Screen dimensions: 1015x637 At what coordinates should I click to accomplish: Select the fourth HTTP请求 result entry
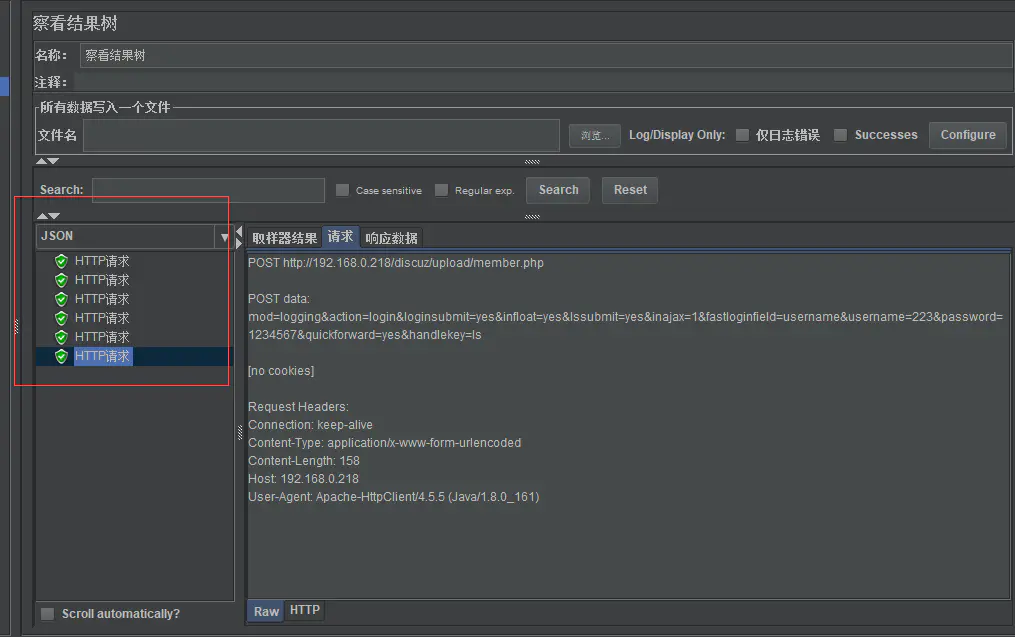102,318
